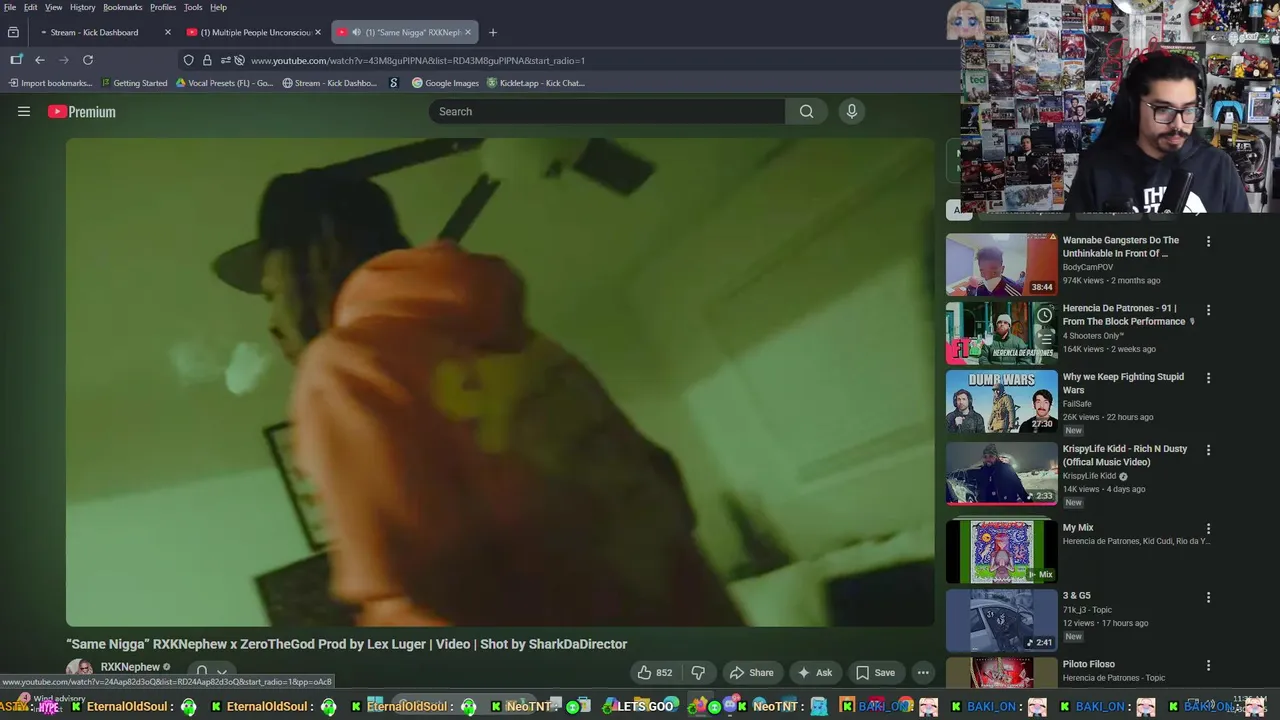The height and width of the screenshot is (720, 1280).
Task: Open the shield tracking protection icon
Action: [x=188, y=60]
